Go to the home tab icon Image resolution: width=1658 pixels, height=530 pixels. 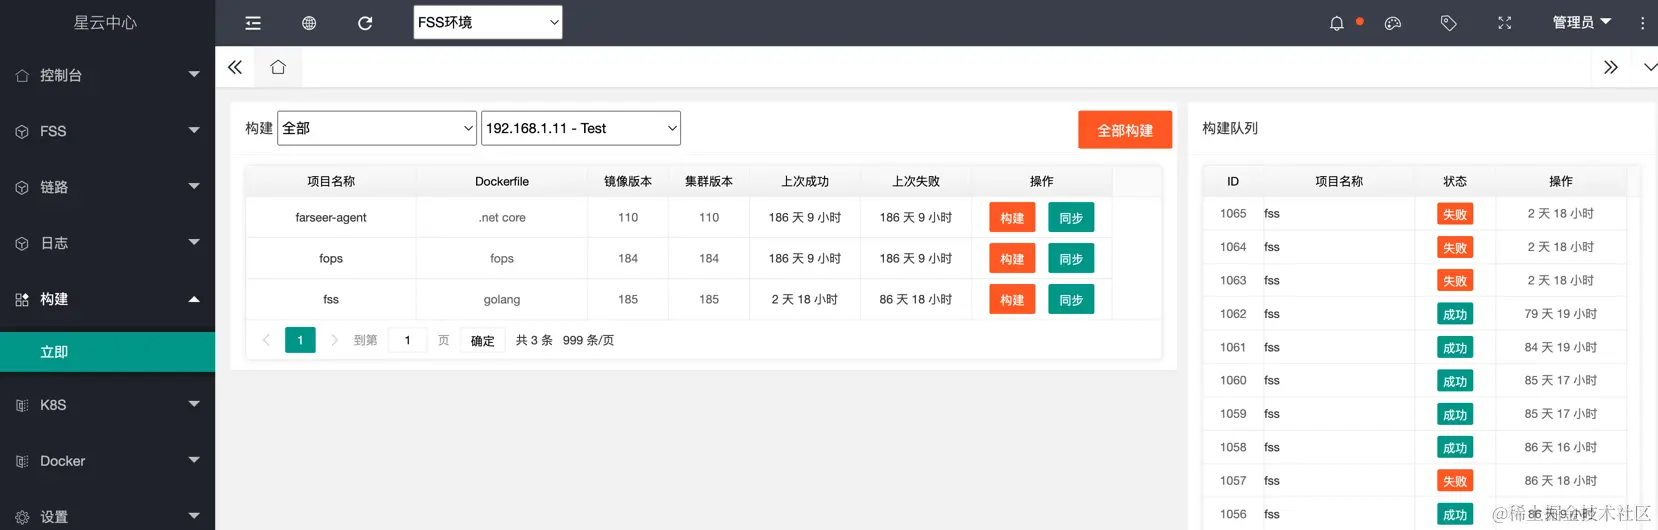278,67
